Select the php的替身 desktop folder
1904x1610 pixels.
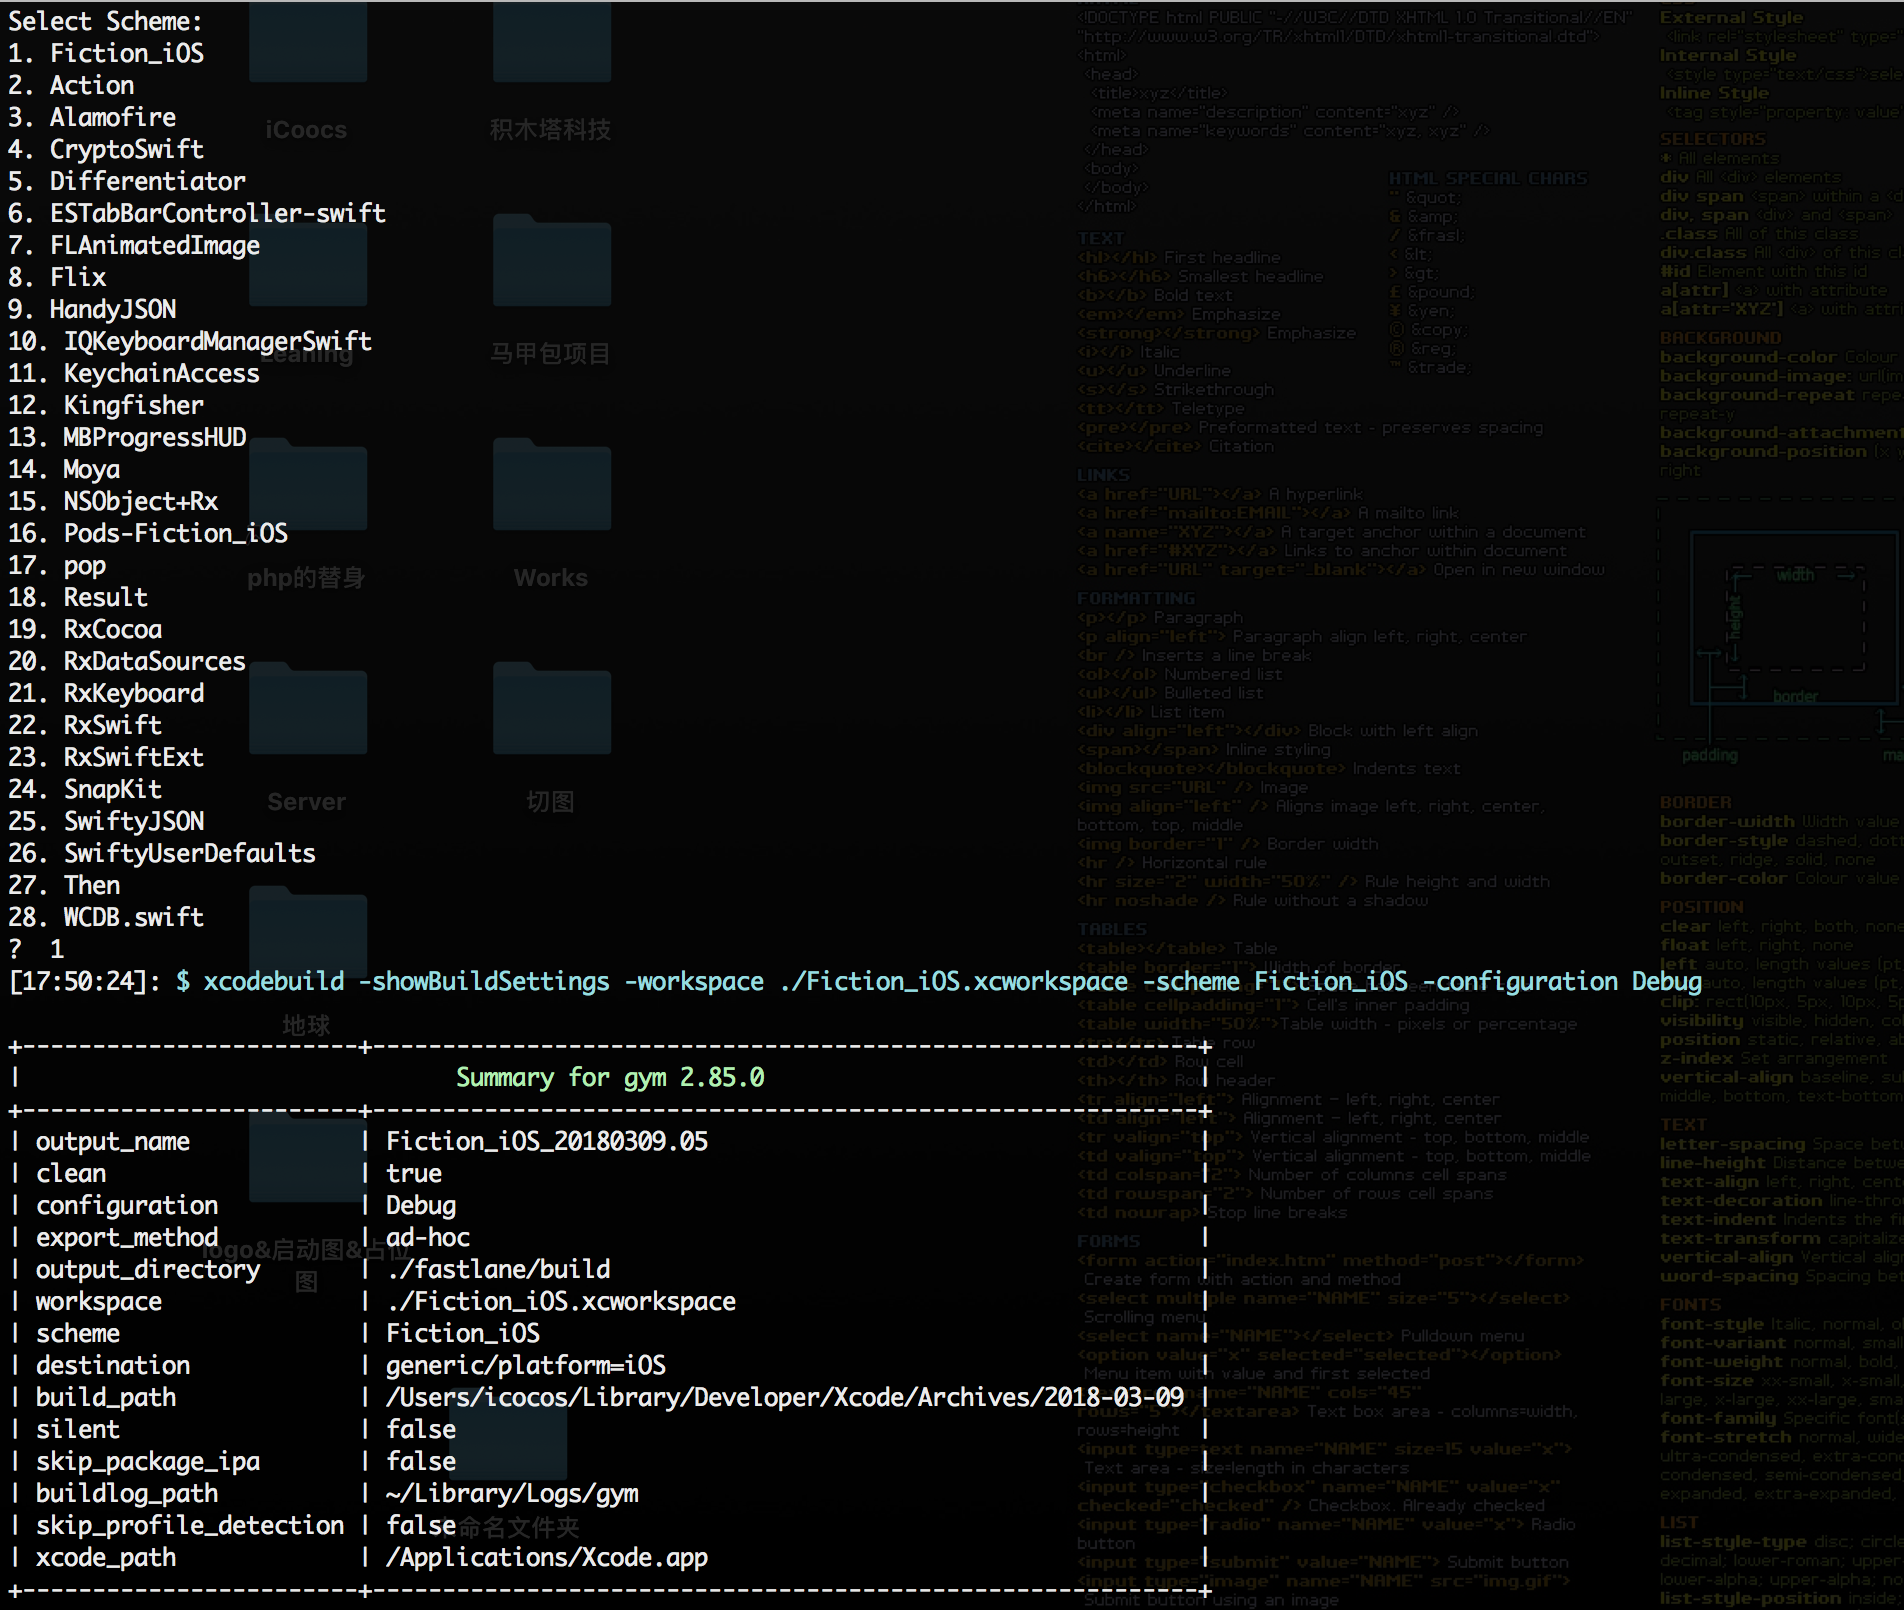click(x=308, y=485)
